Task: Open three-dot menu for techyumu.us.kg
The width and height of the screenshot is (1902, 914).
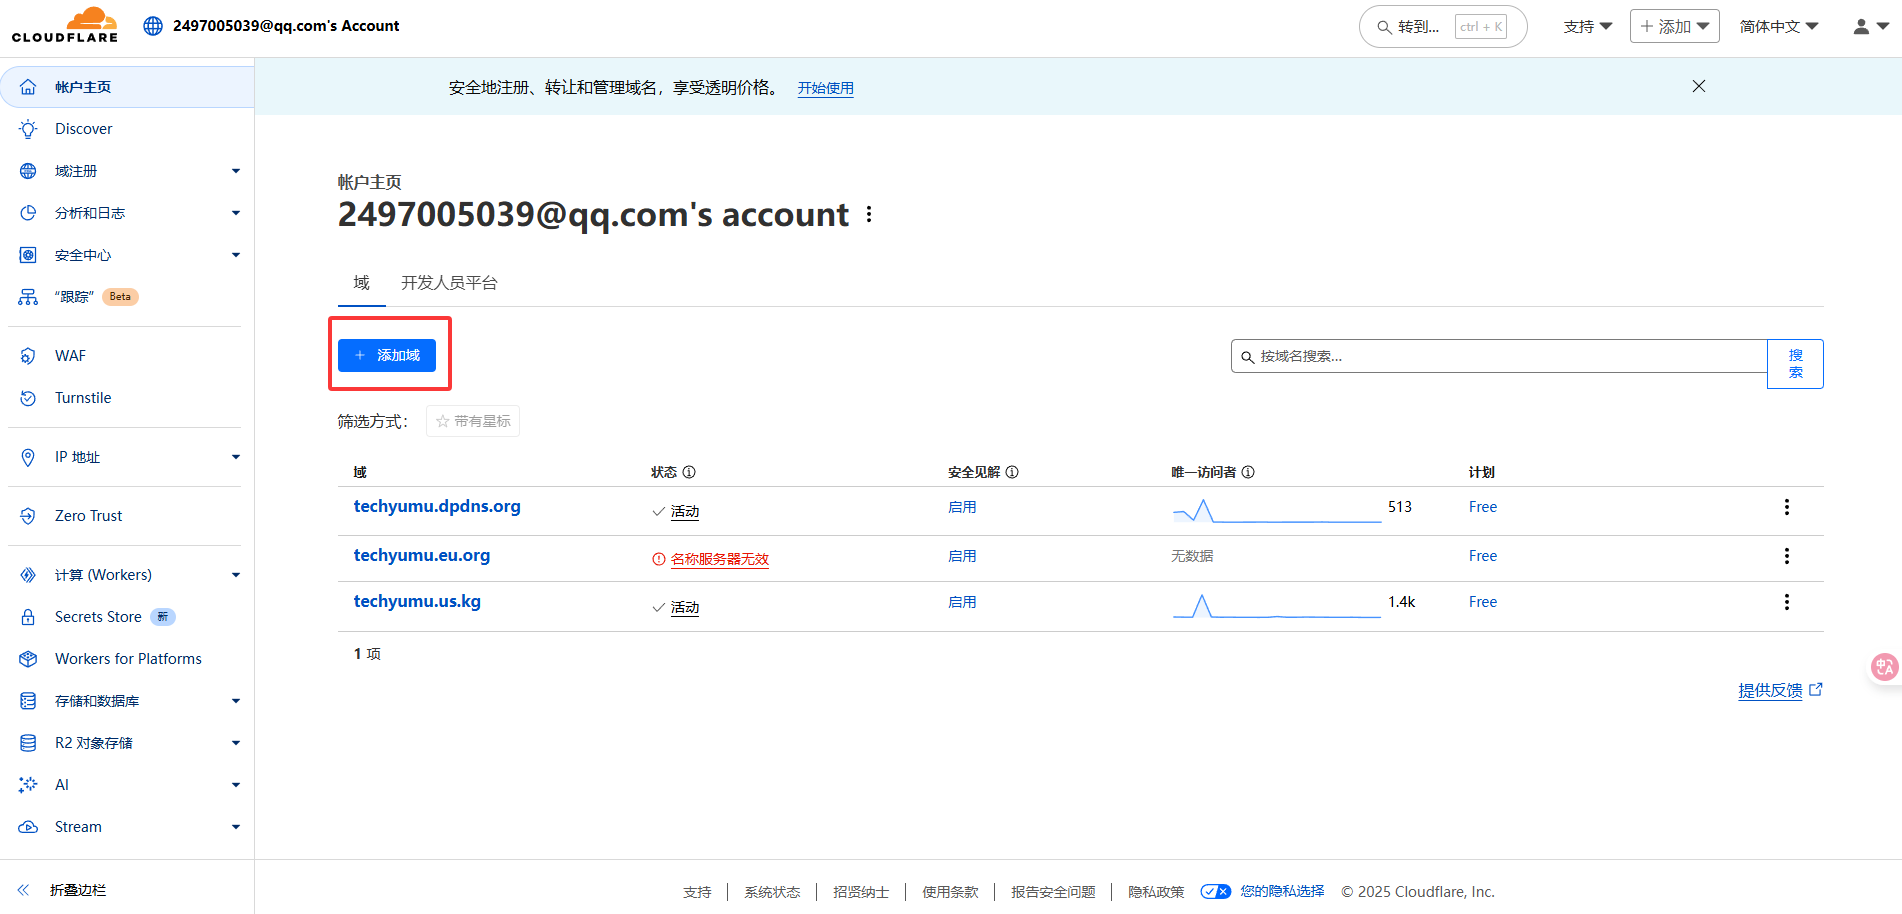Action: pyautogui.click(x=1786, y=602)
